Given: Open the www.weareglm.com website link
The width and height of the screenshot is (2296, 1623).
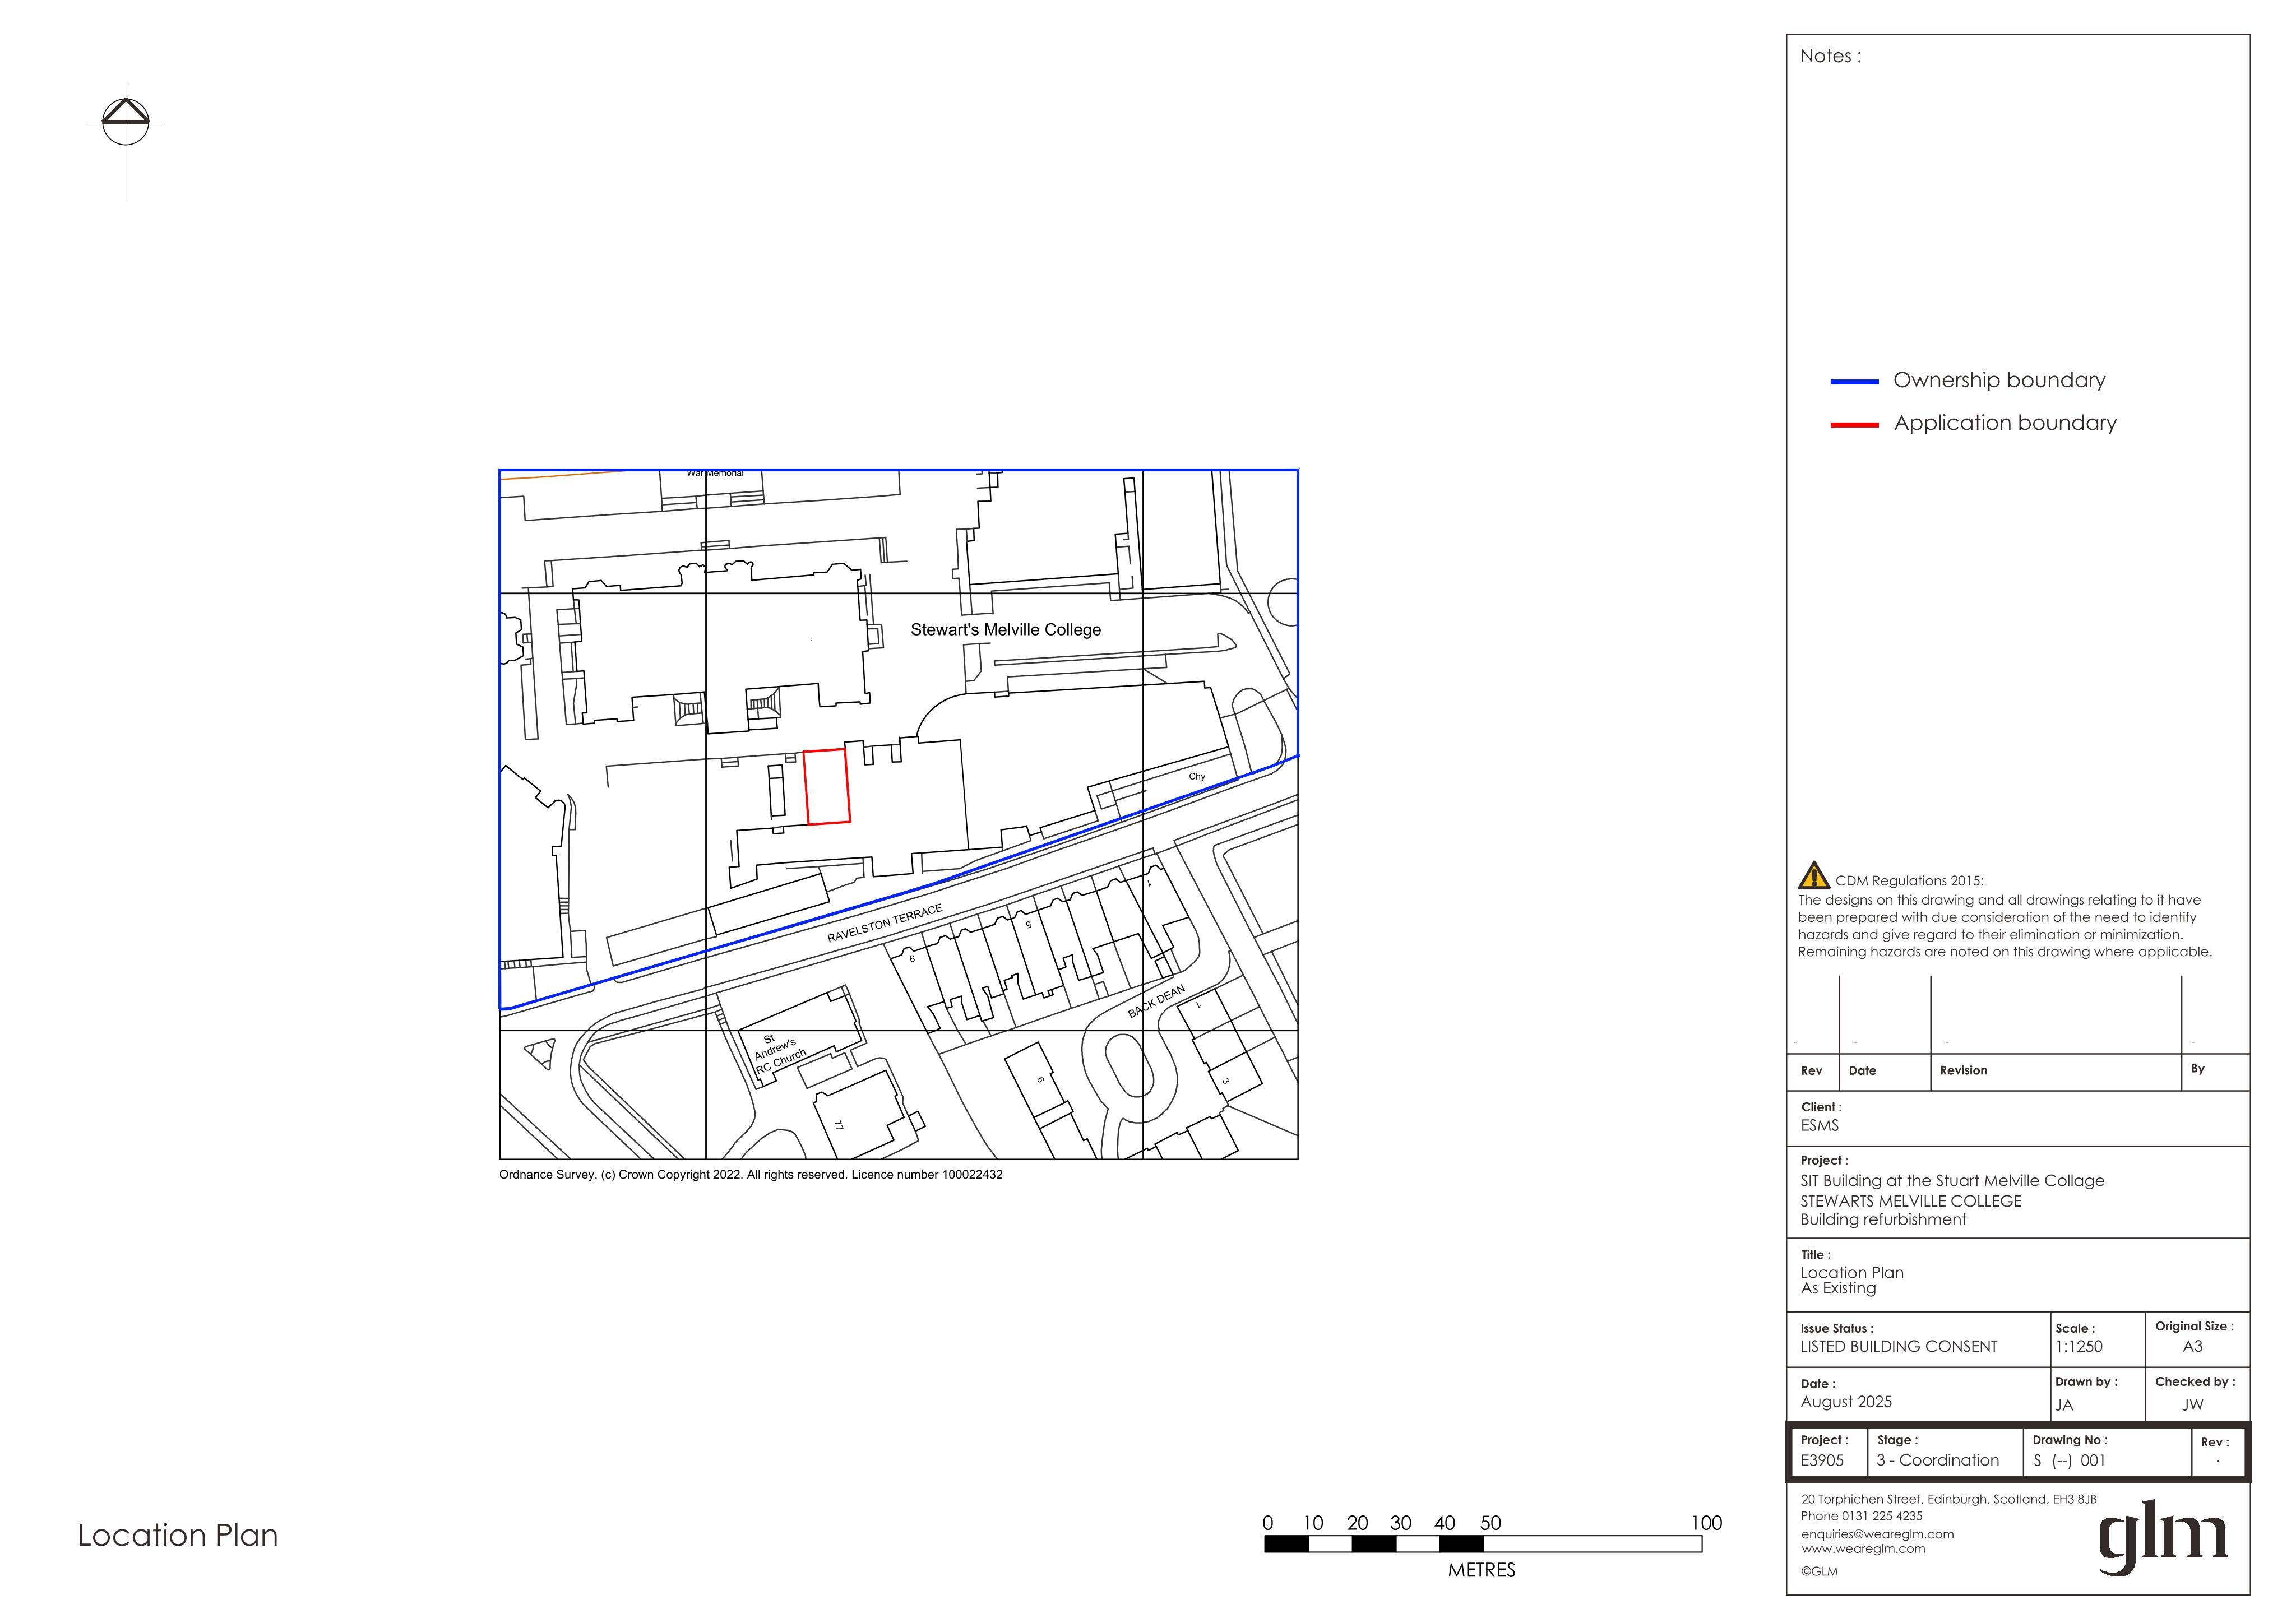Looking at the screenshot, I should point(1863,1549).
